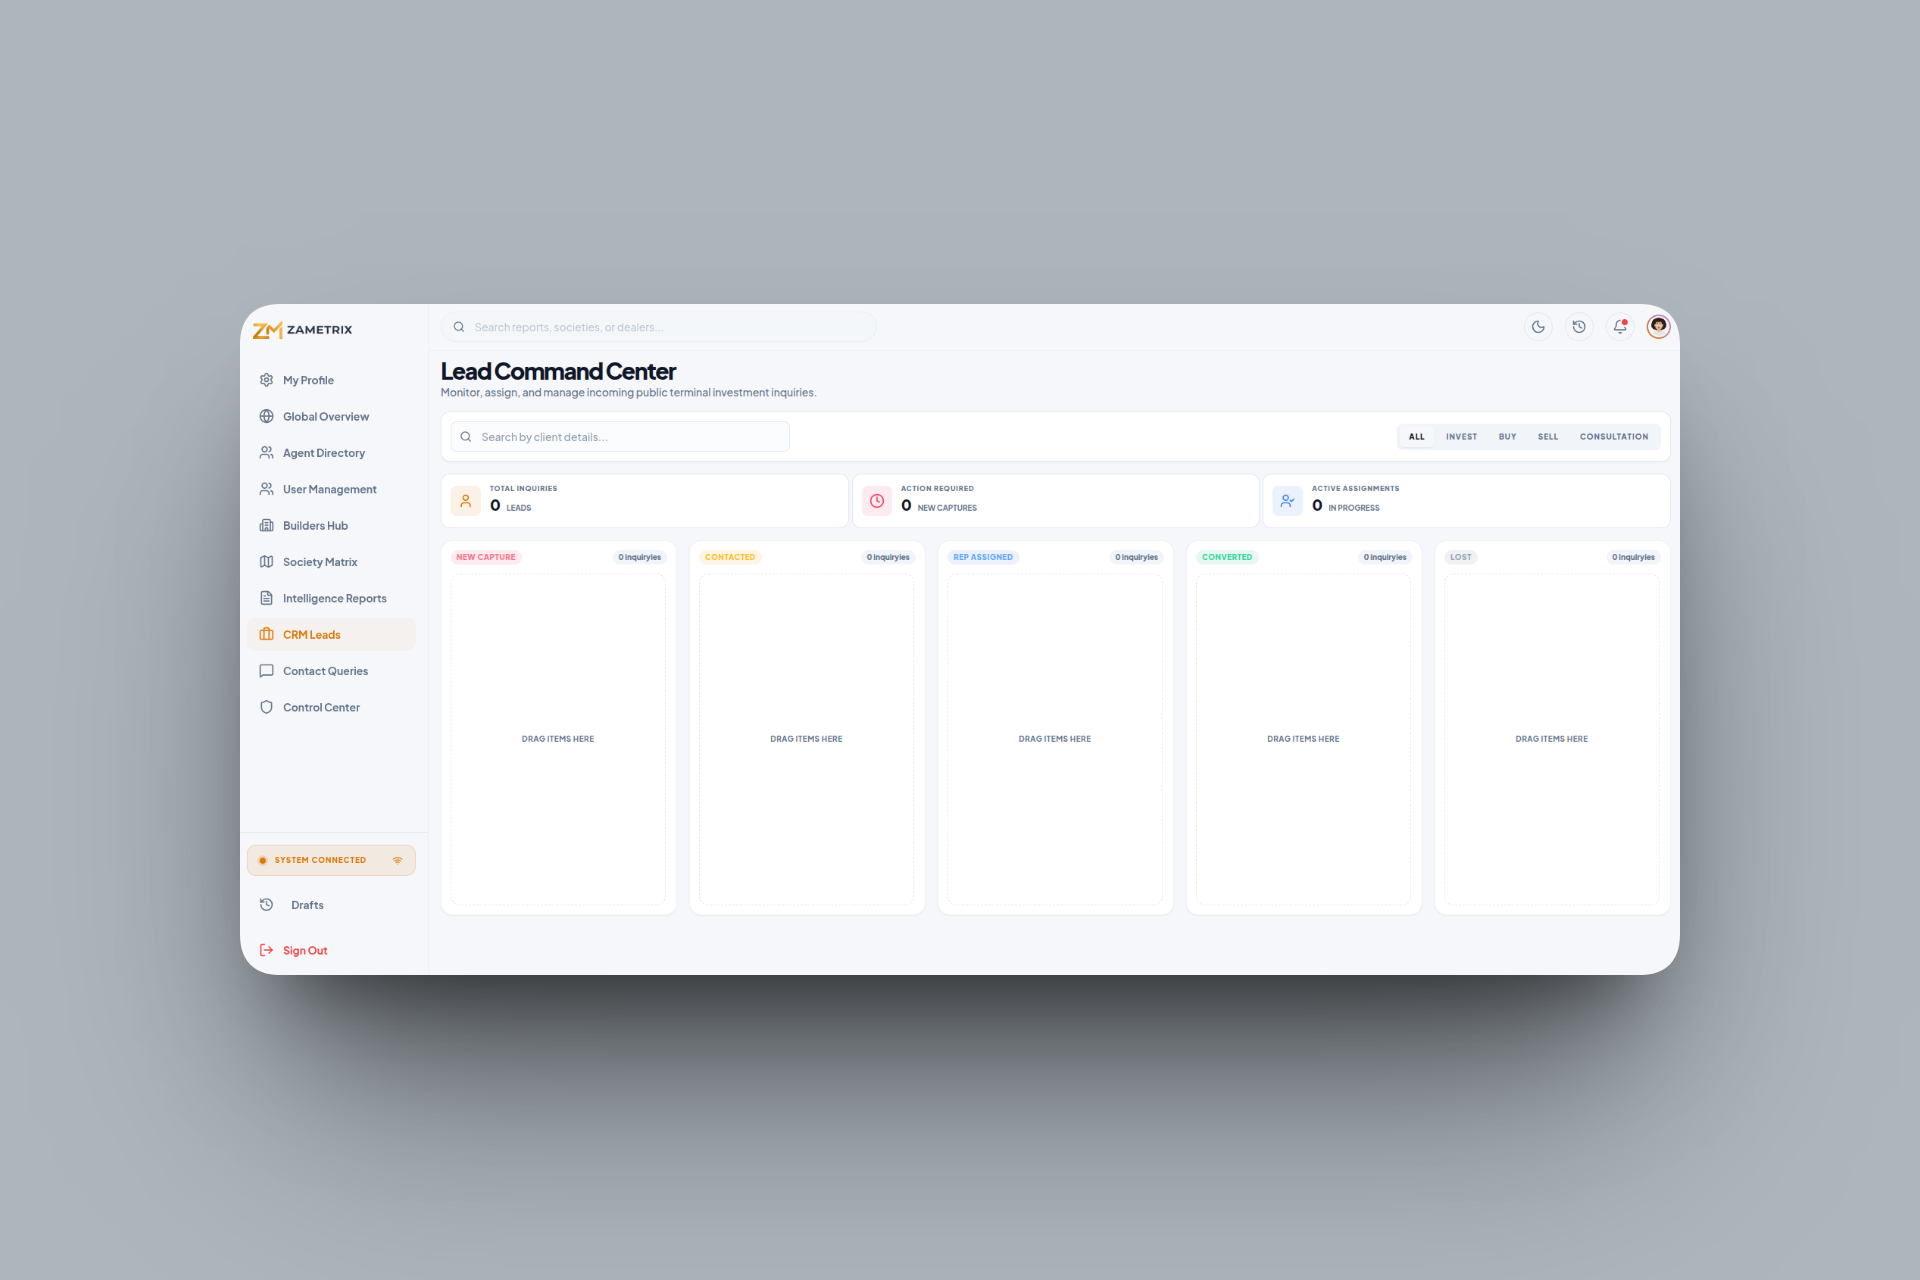Click Control Center shield icon
Viewport: 1920px width, 1280px height.
pyautogui.click(x=266, y=707)
